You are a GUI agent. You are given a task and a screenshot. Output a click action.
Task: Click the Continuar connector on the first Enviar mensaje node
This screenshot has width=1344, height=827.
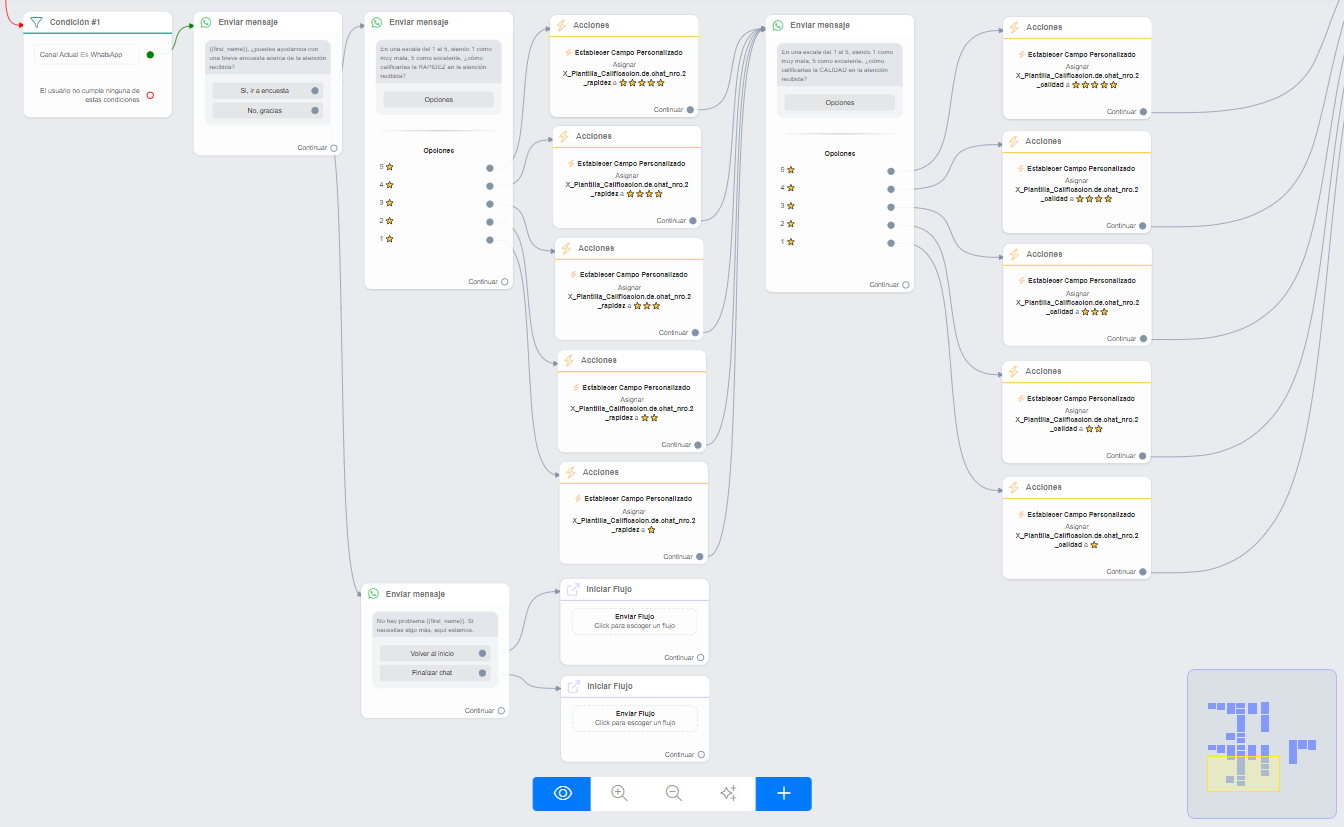(334, 148)
